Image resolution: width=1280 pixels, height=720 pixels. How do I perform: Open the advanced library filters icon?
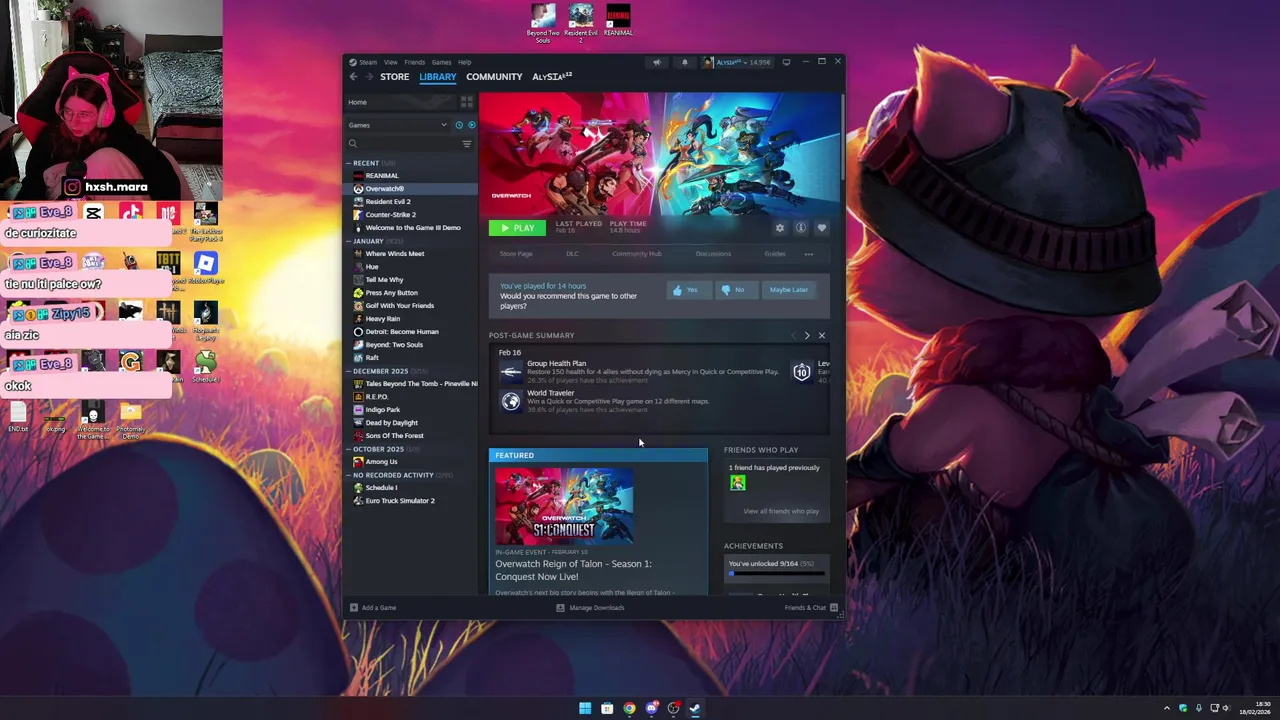click(466, 144)
